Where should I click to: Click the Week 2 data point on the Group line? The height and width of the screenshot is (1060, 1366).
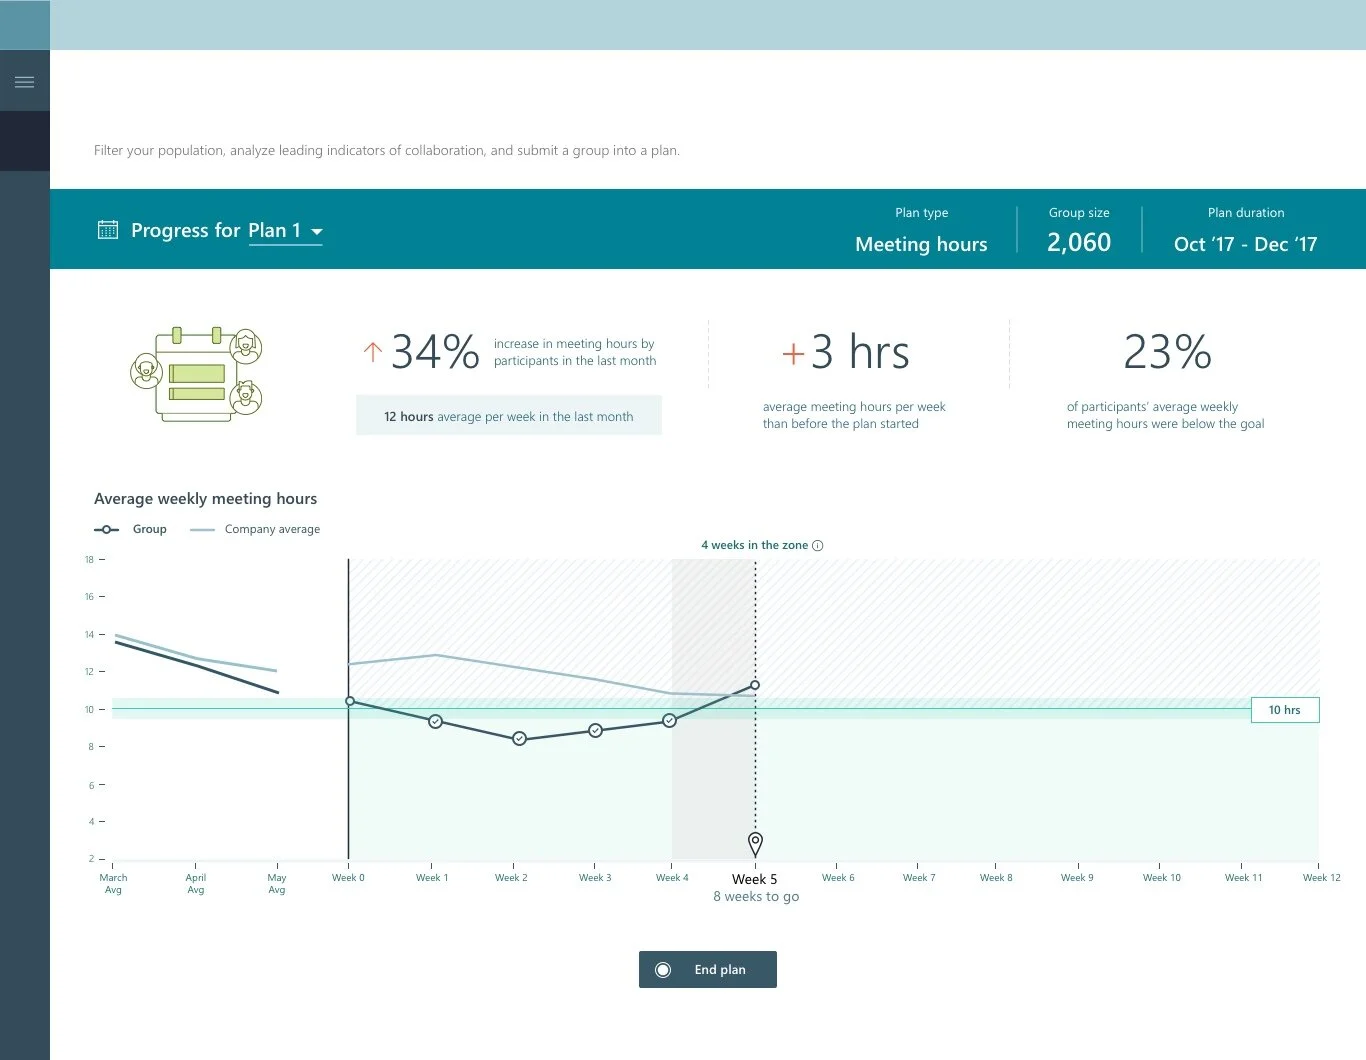(x=519, y=738)
